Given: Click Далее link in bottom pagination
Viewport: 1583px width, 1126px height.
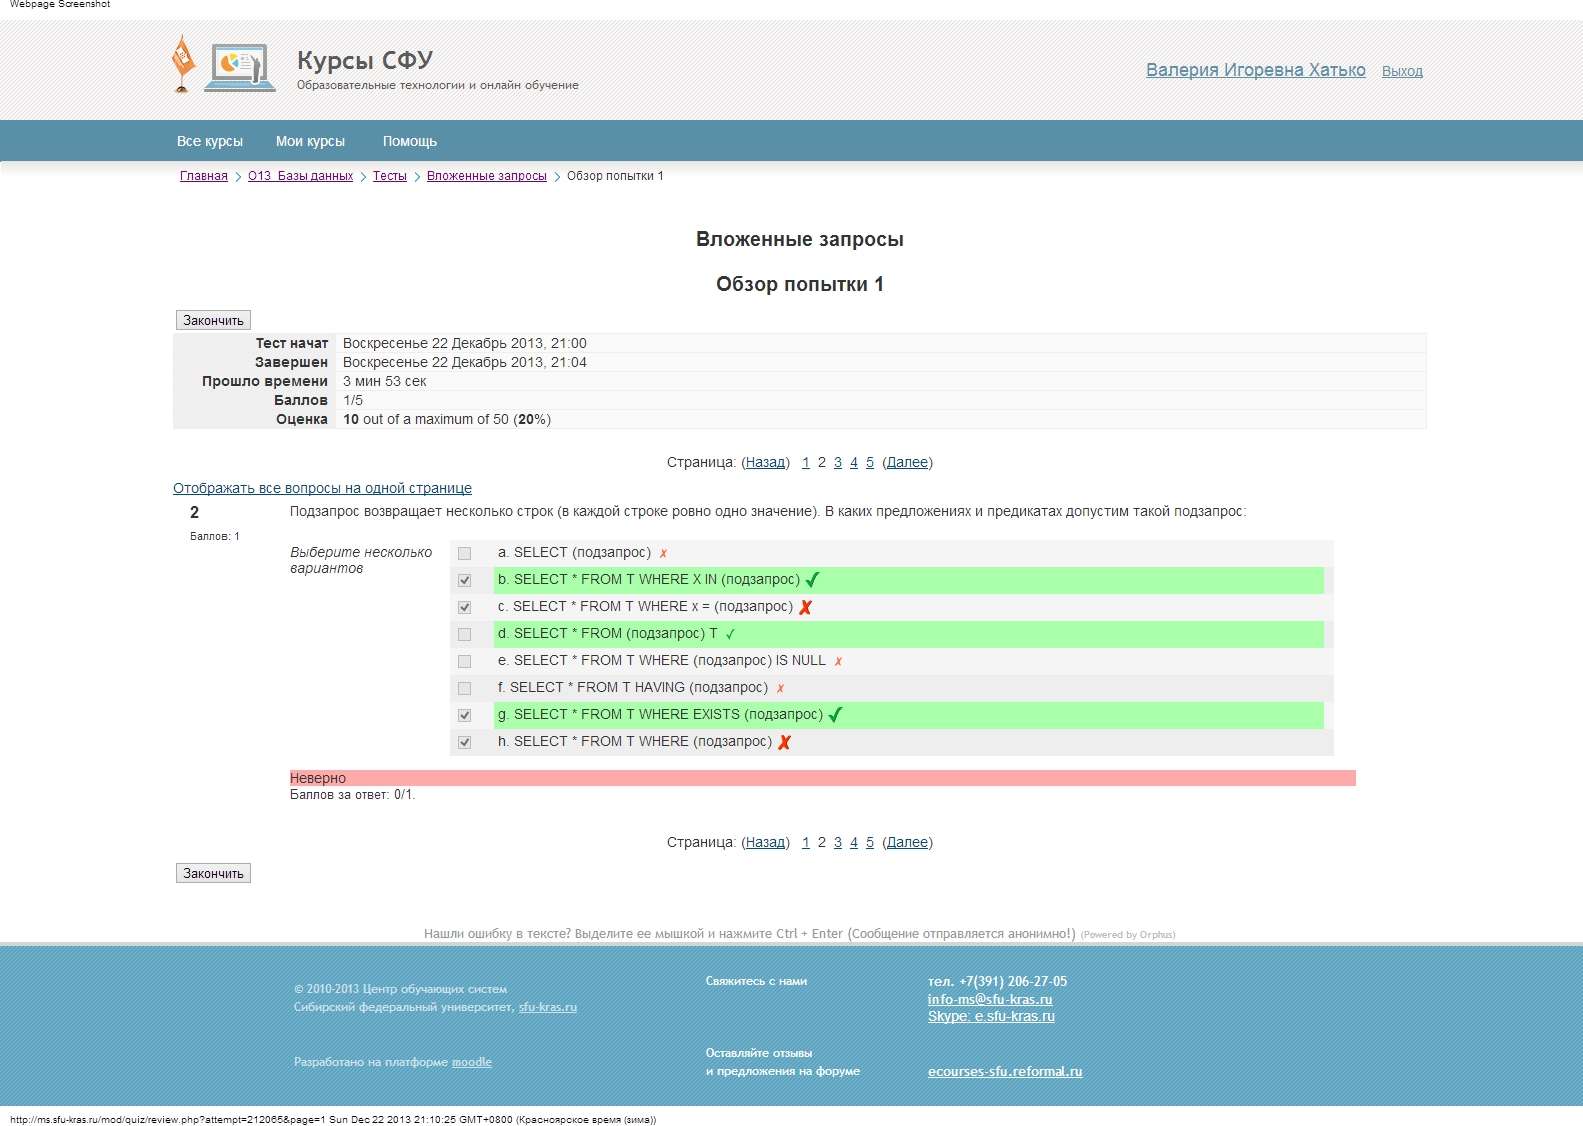Looking at the screenshot, I should 907,842.
